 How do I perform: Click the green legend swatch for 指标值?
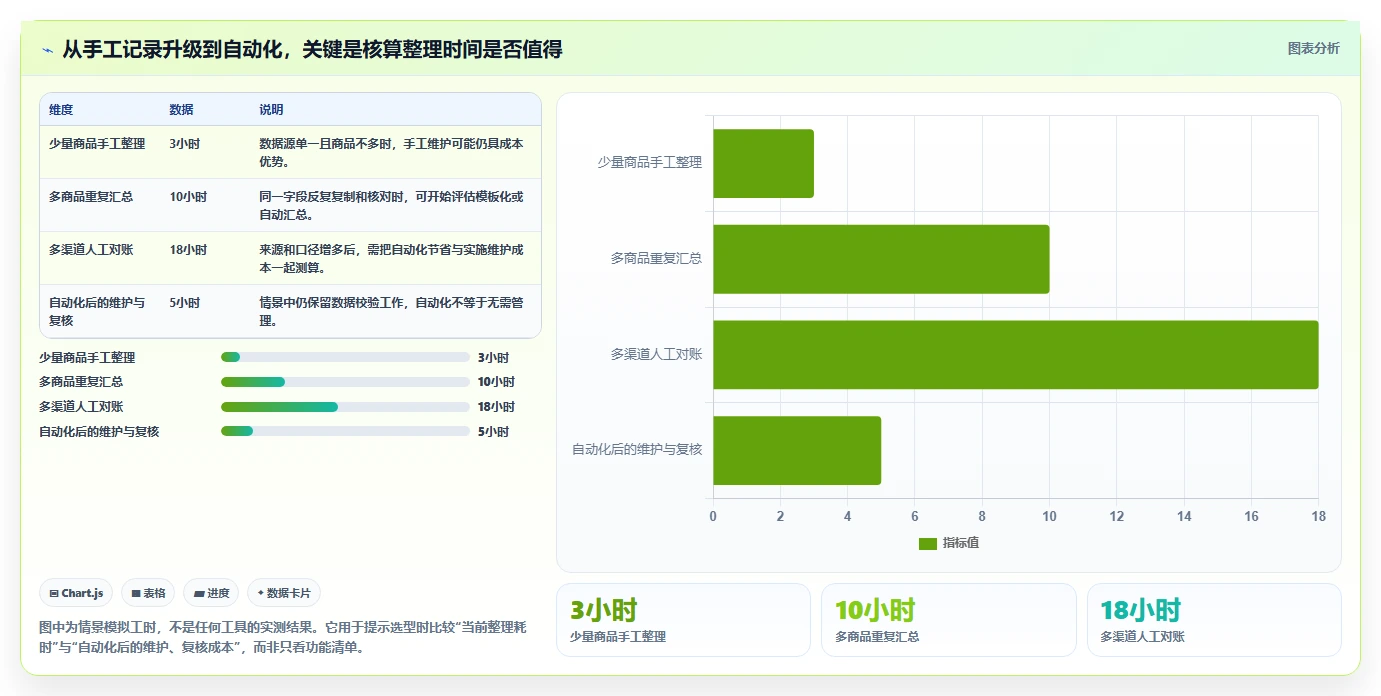[927, 543]
